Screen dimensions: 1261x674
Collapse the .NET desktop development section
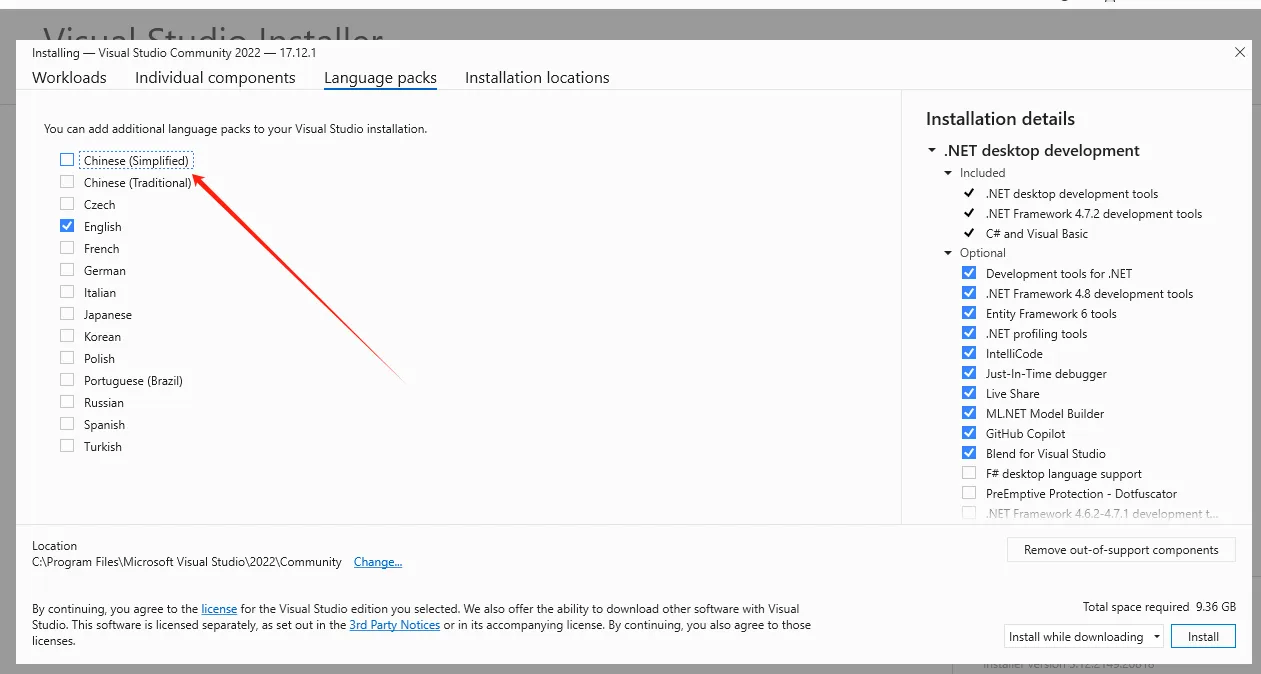tap(932, 151)
